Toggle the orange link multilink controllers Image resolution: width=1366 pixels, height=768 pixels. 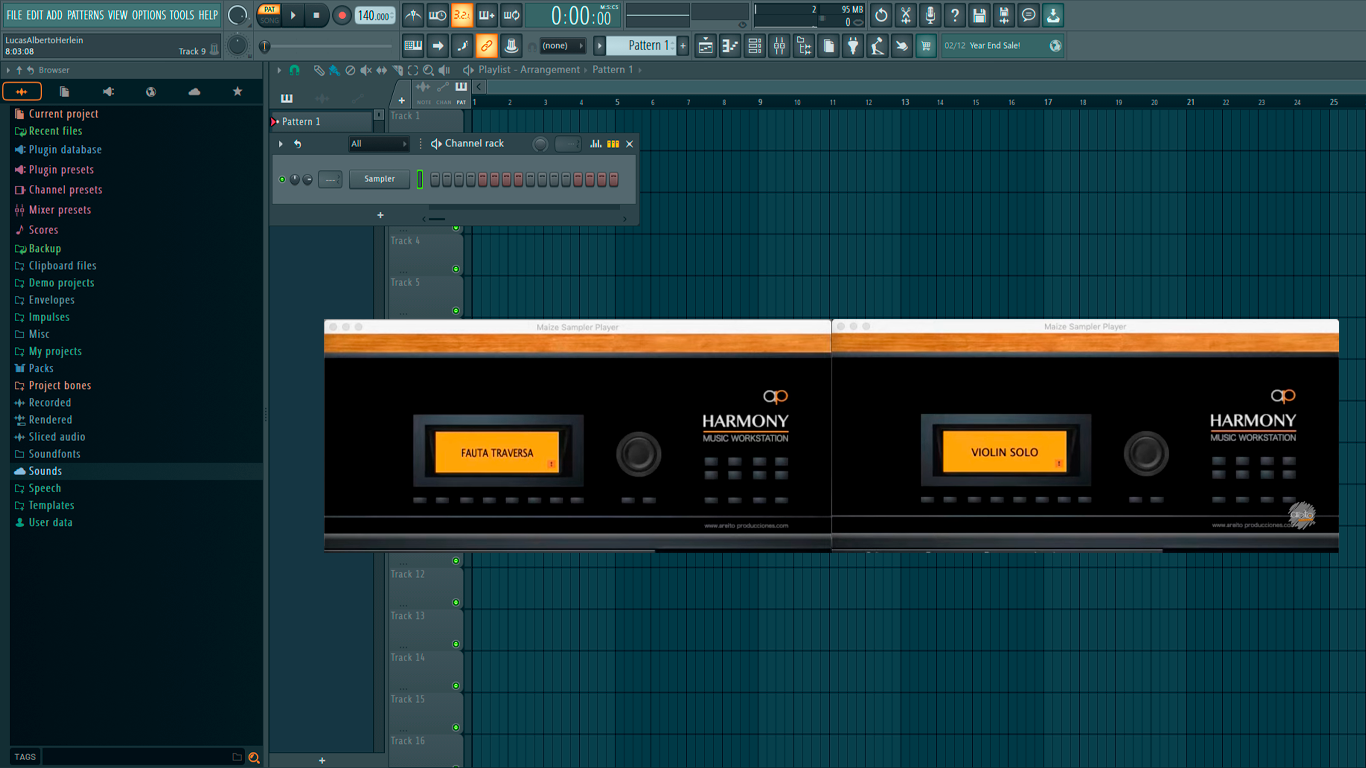tap(487, 45)
